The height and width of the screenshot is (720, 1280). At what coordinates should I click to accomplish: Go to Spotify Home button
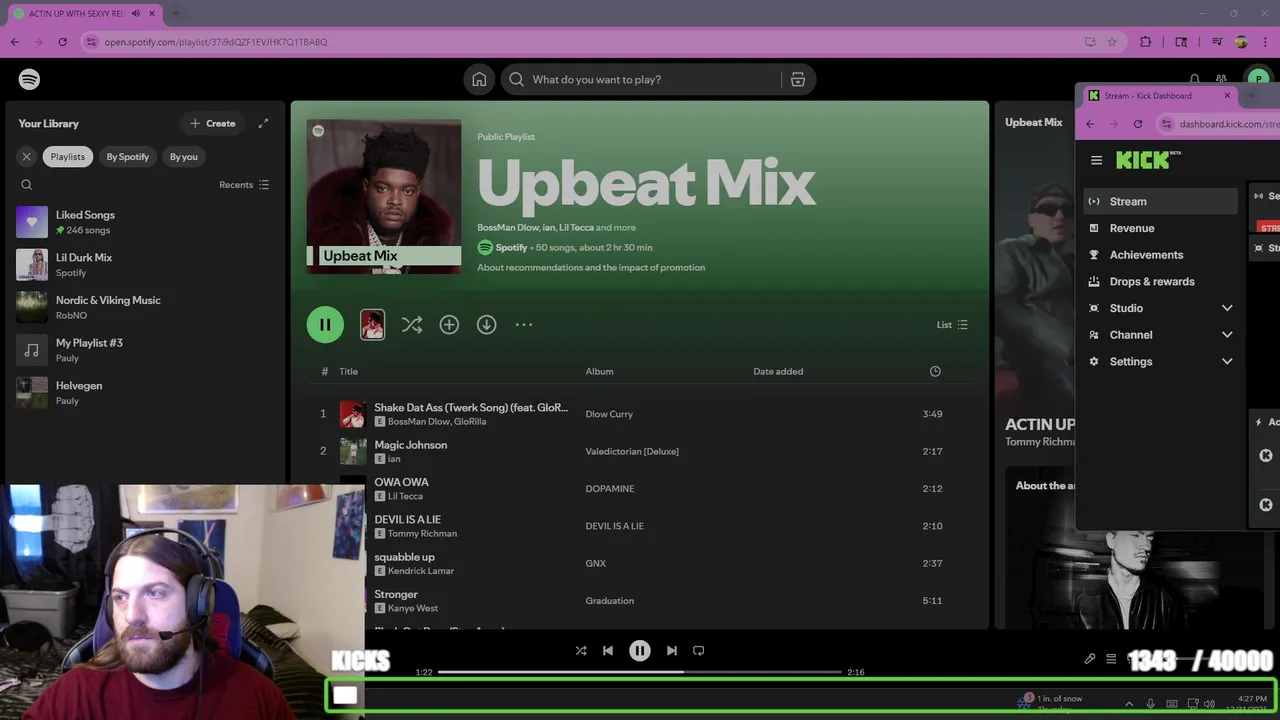point(479,79)
